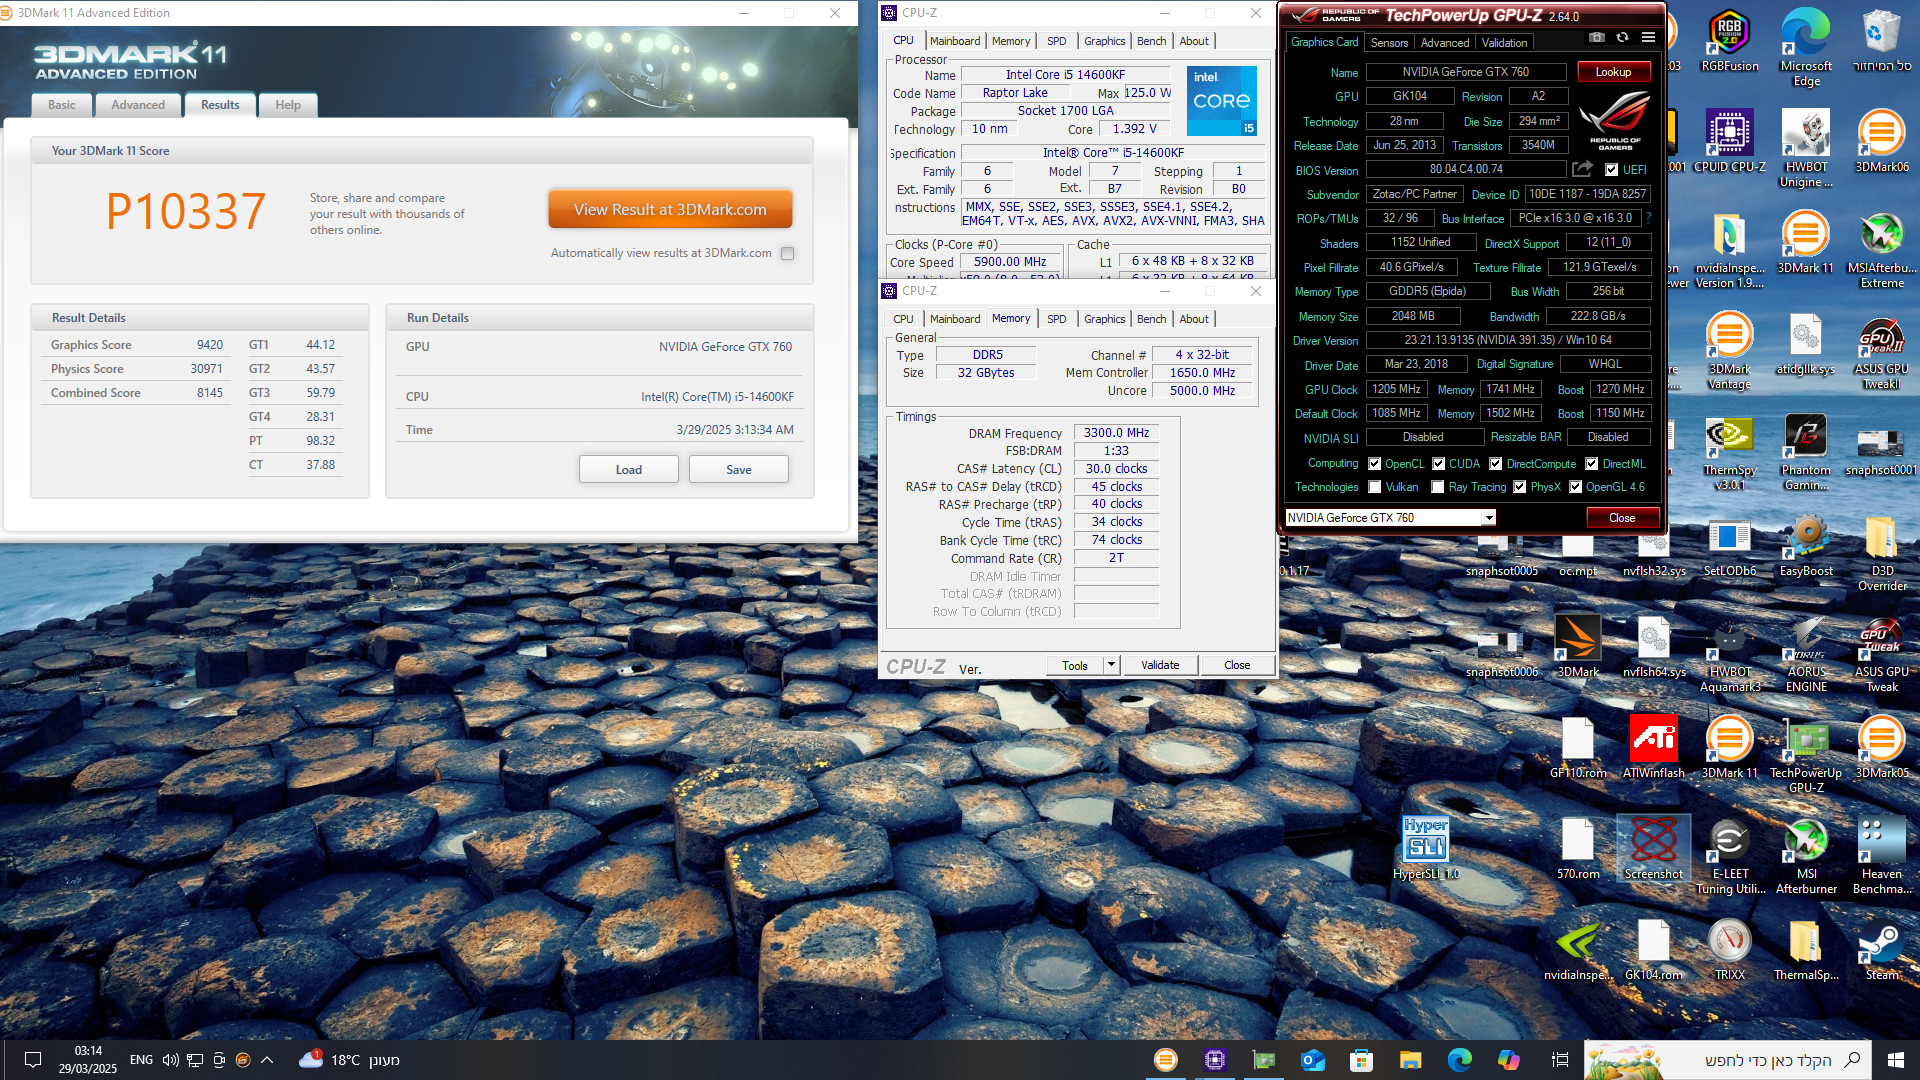This screenshot has width=1920, height=1080.
Task: Click the red Close button in GPU-Z
Action: click(x=1622, y=518)
